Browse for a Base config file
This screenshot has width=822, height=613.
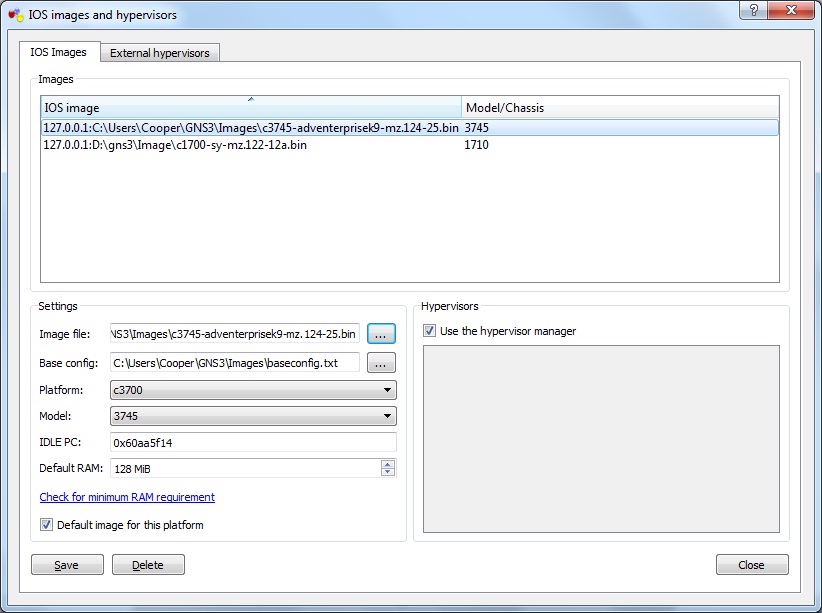click(x=381, y=362)
